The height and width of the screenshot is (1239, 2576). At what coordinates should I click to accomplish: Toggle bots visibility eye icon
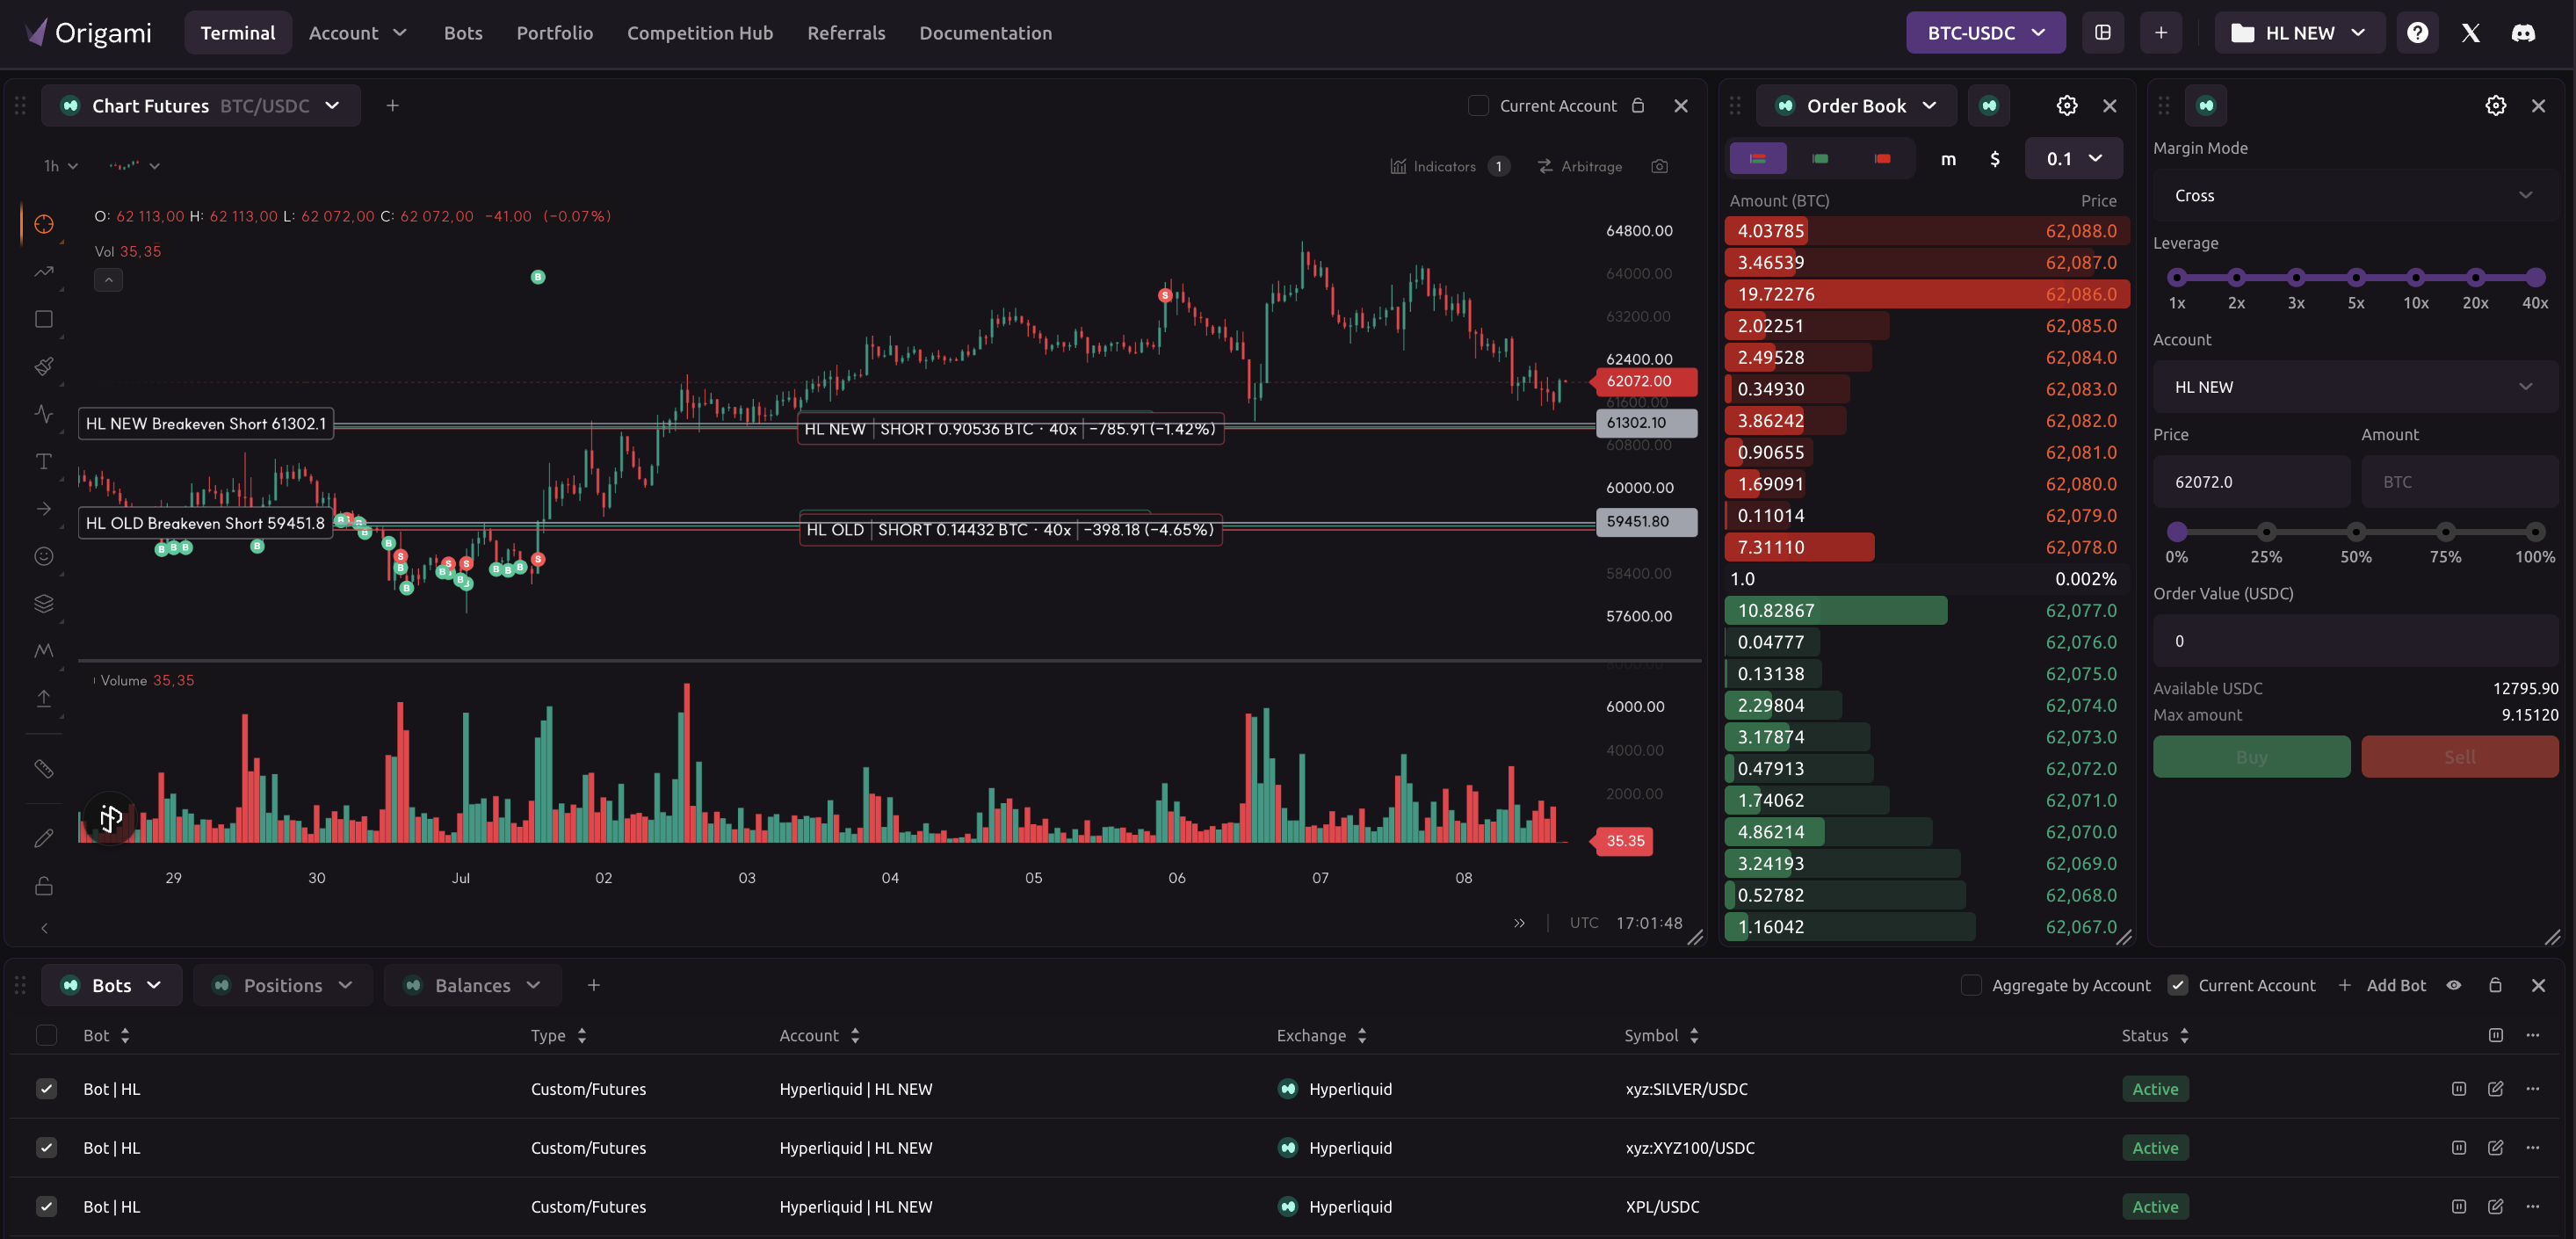pyautogui.click(x=2454, y=985)
